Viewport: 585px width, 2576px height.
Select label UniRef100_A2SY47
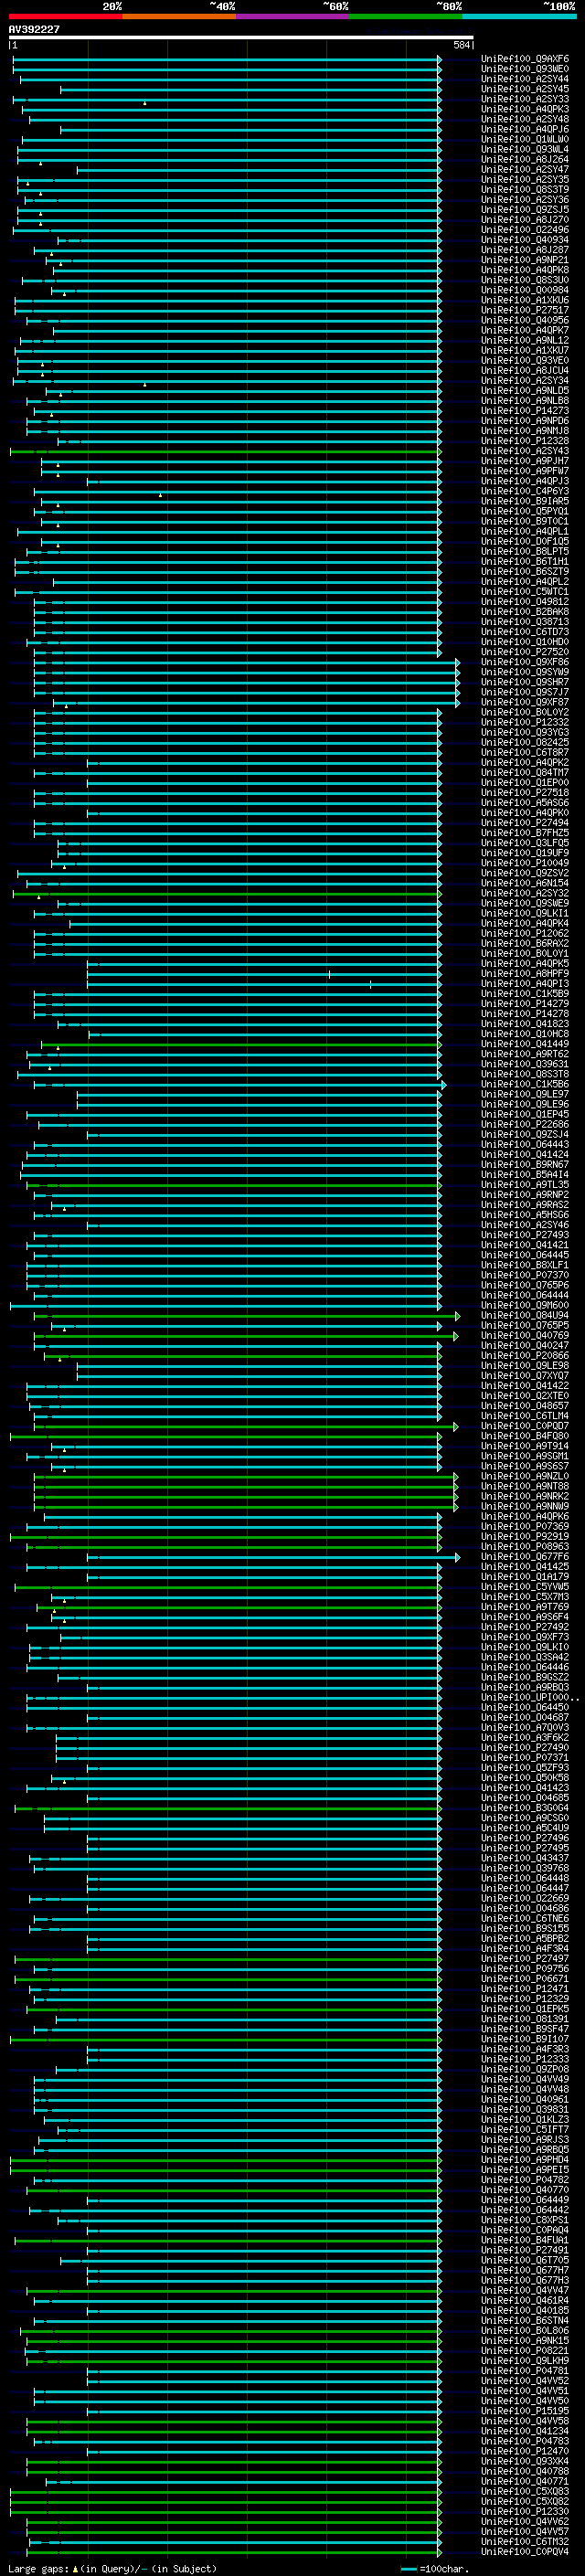[x=525, y=170]
